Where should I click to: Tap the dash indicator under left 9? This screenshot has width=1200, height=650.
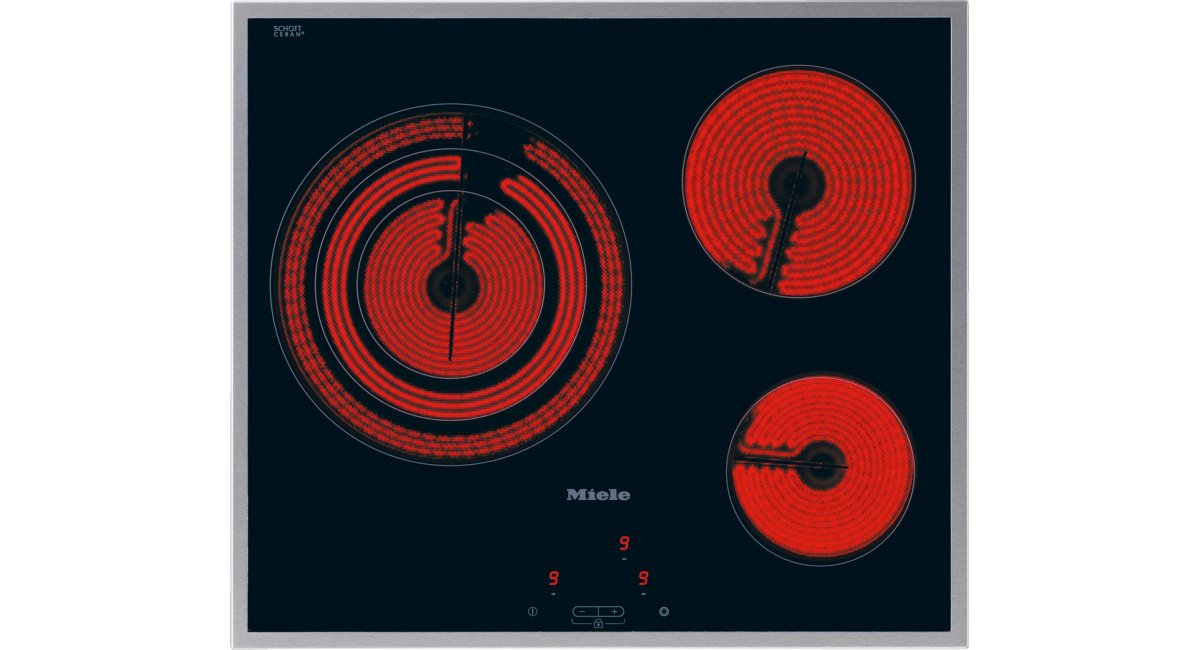[553, 593]
